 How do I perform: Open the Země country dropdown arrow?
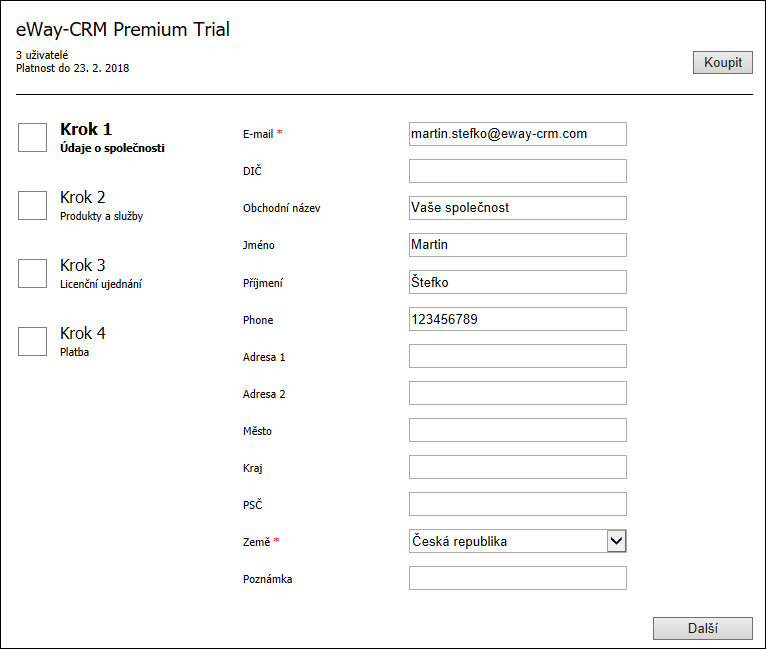coord(616,541)
